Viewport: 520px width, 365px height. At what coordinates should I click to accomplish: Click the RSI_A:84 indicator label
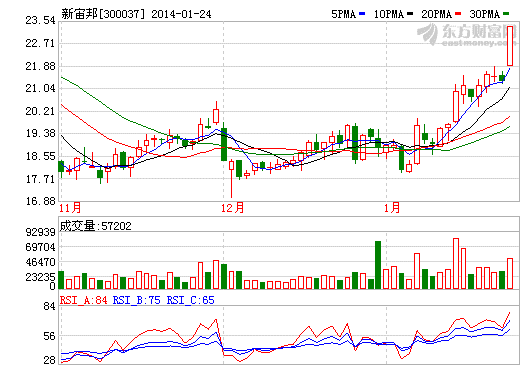click(x=84, y=300)
